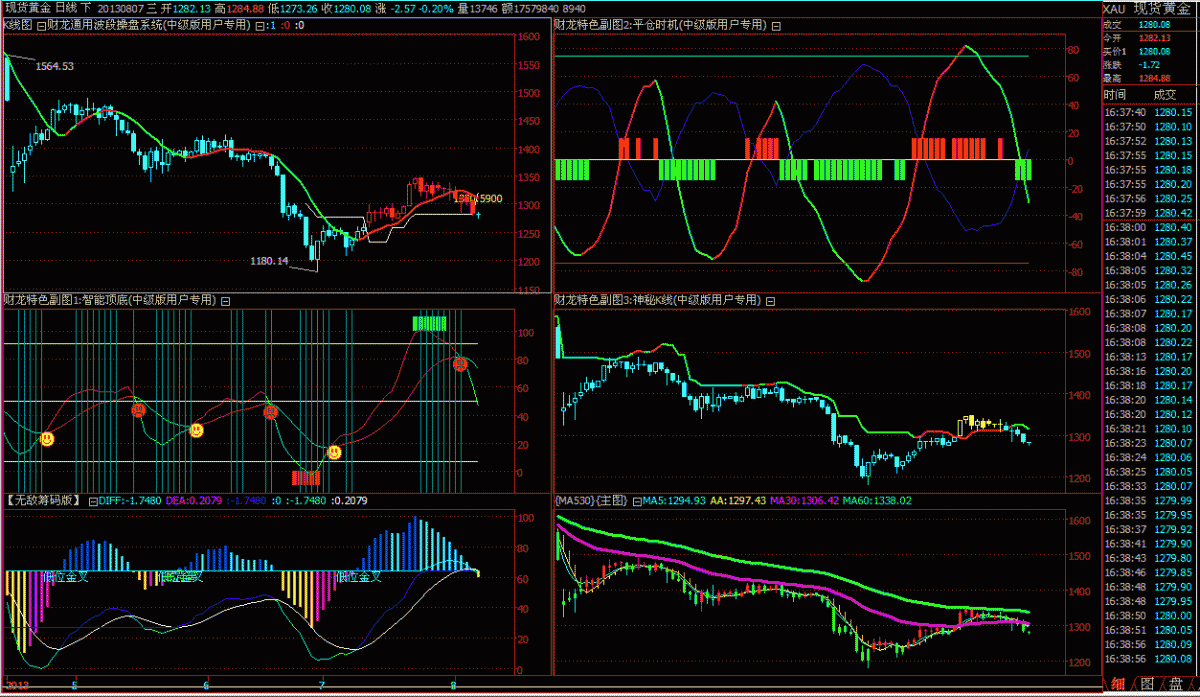Click the K线图 chart title label
Image resolution: width=1200 pixels, height=697 pixels.
click(x=18, y=24)
